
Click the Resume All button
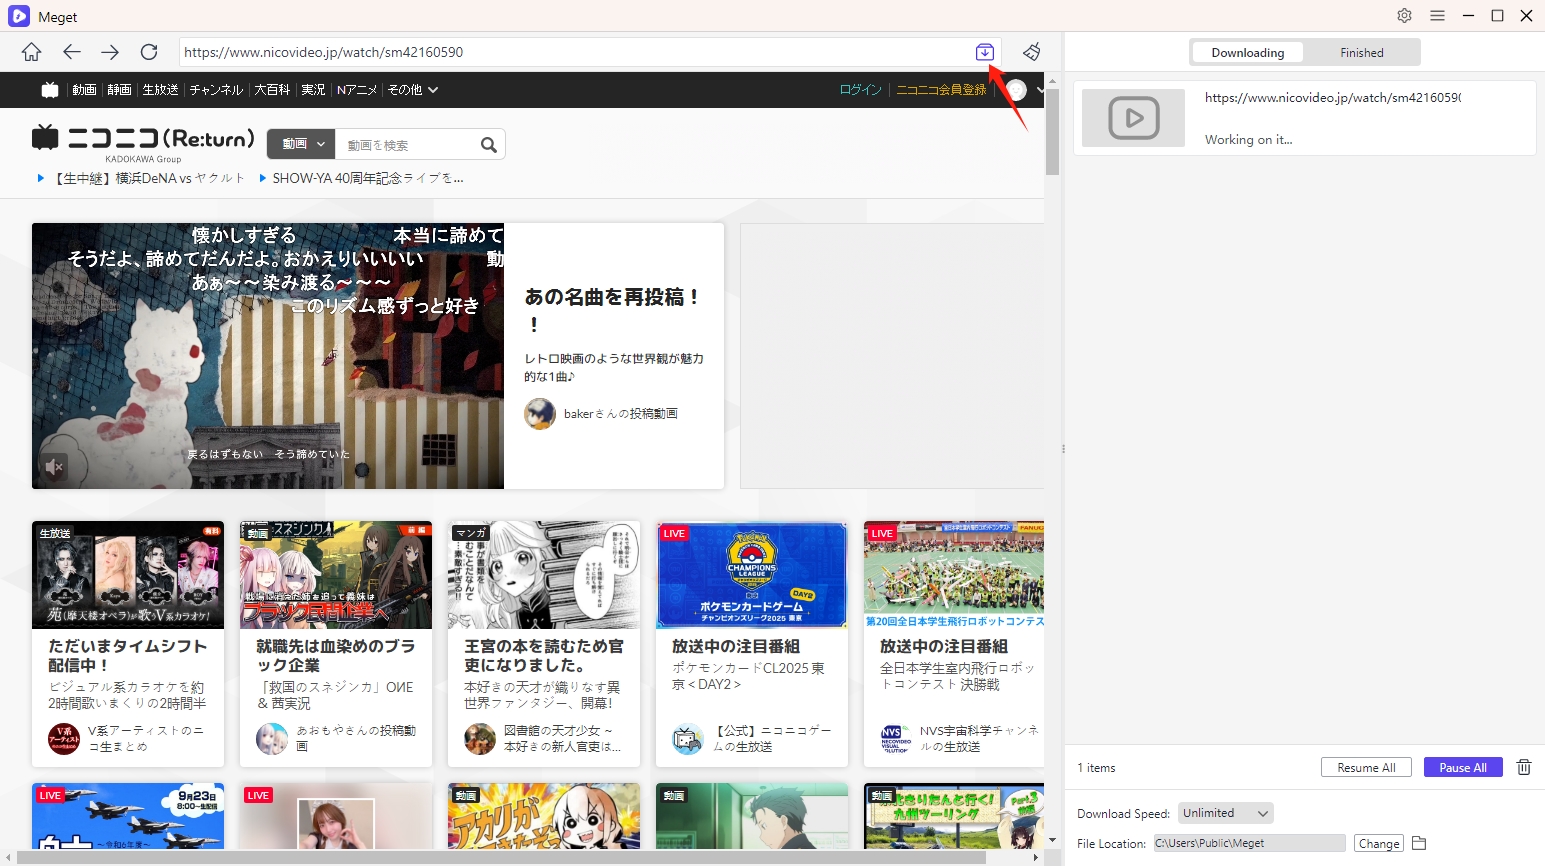1366,767
